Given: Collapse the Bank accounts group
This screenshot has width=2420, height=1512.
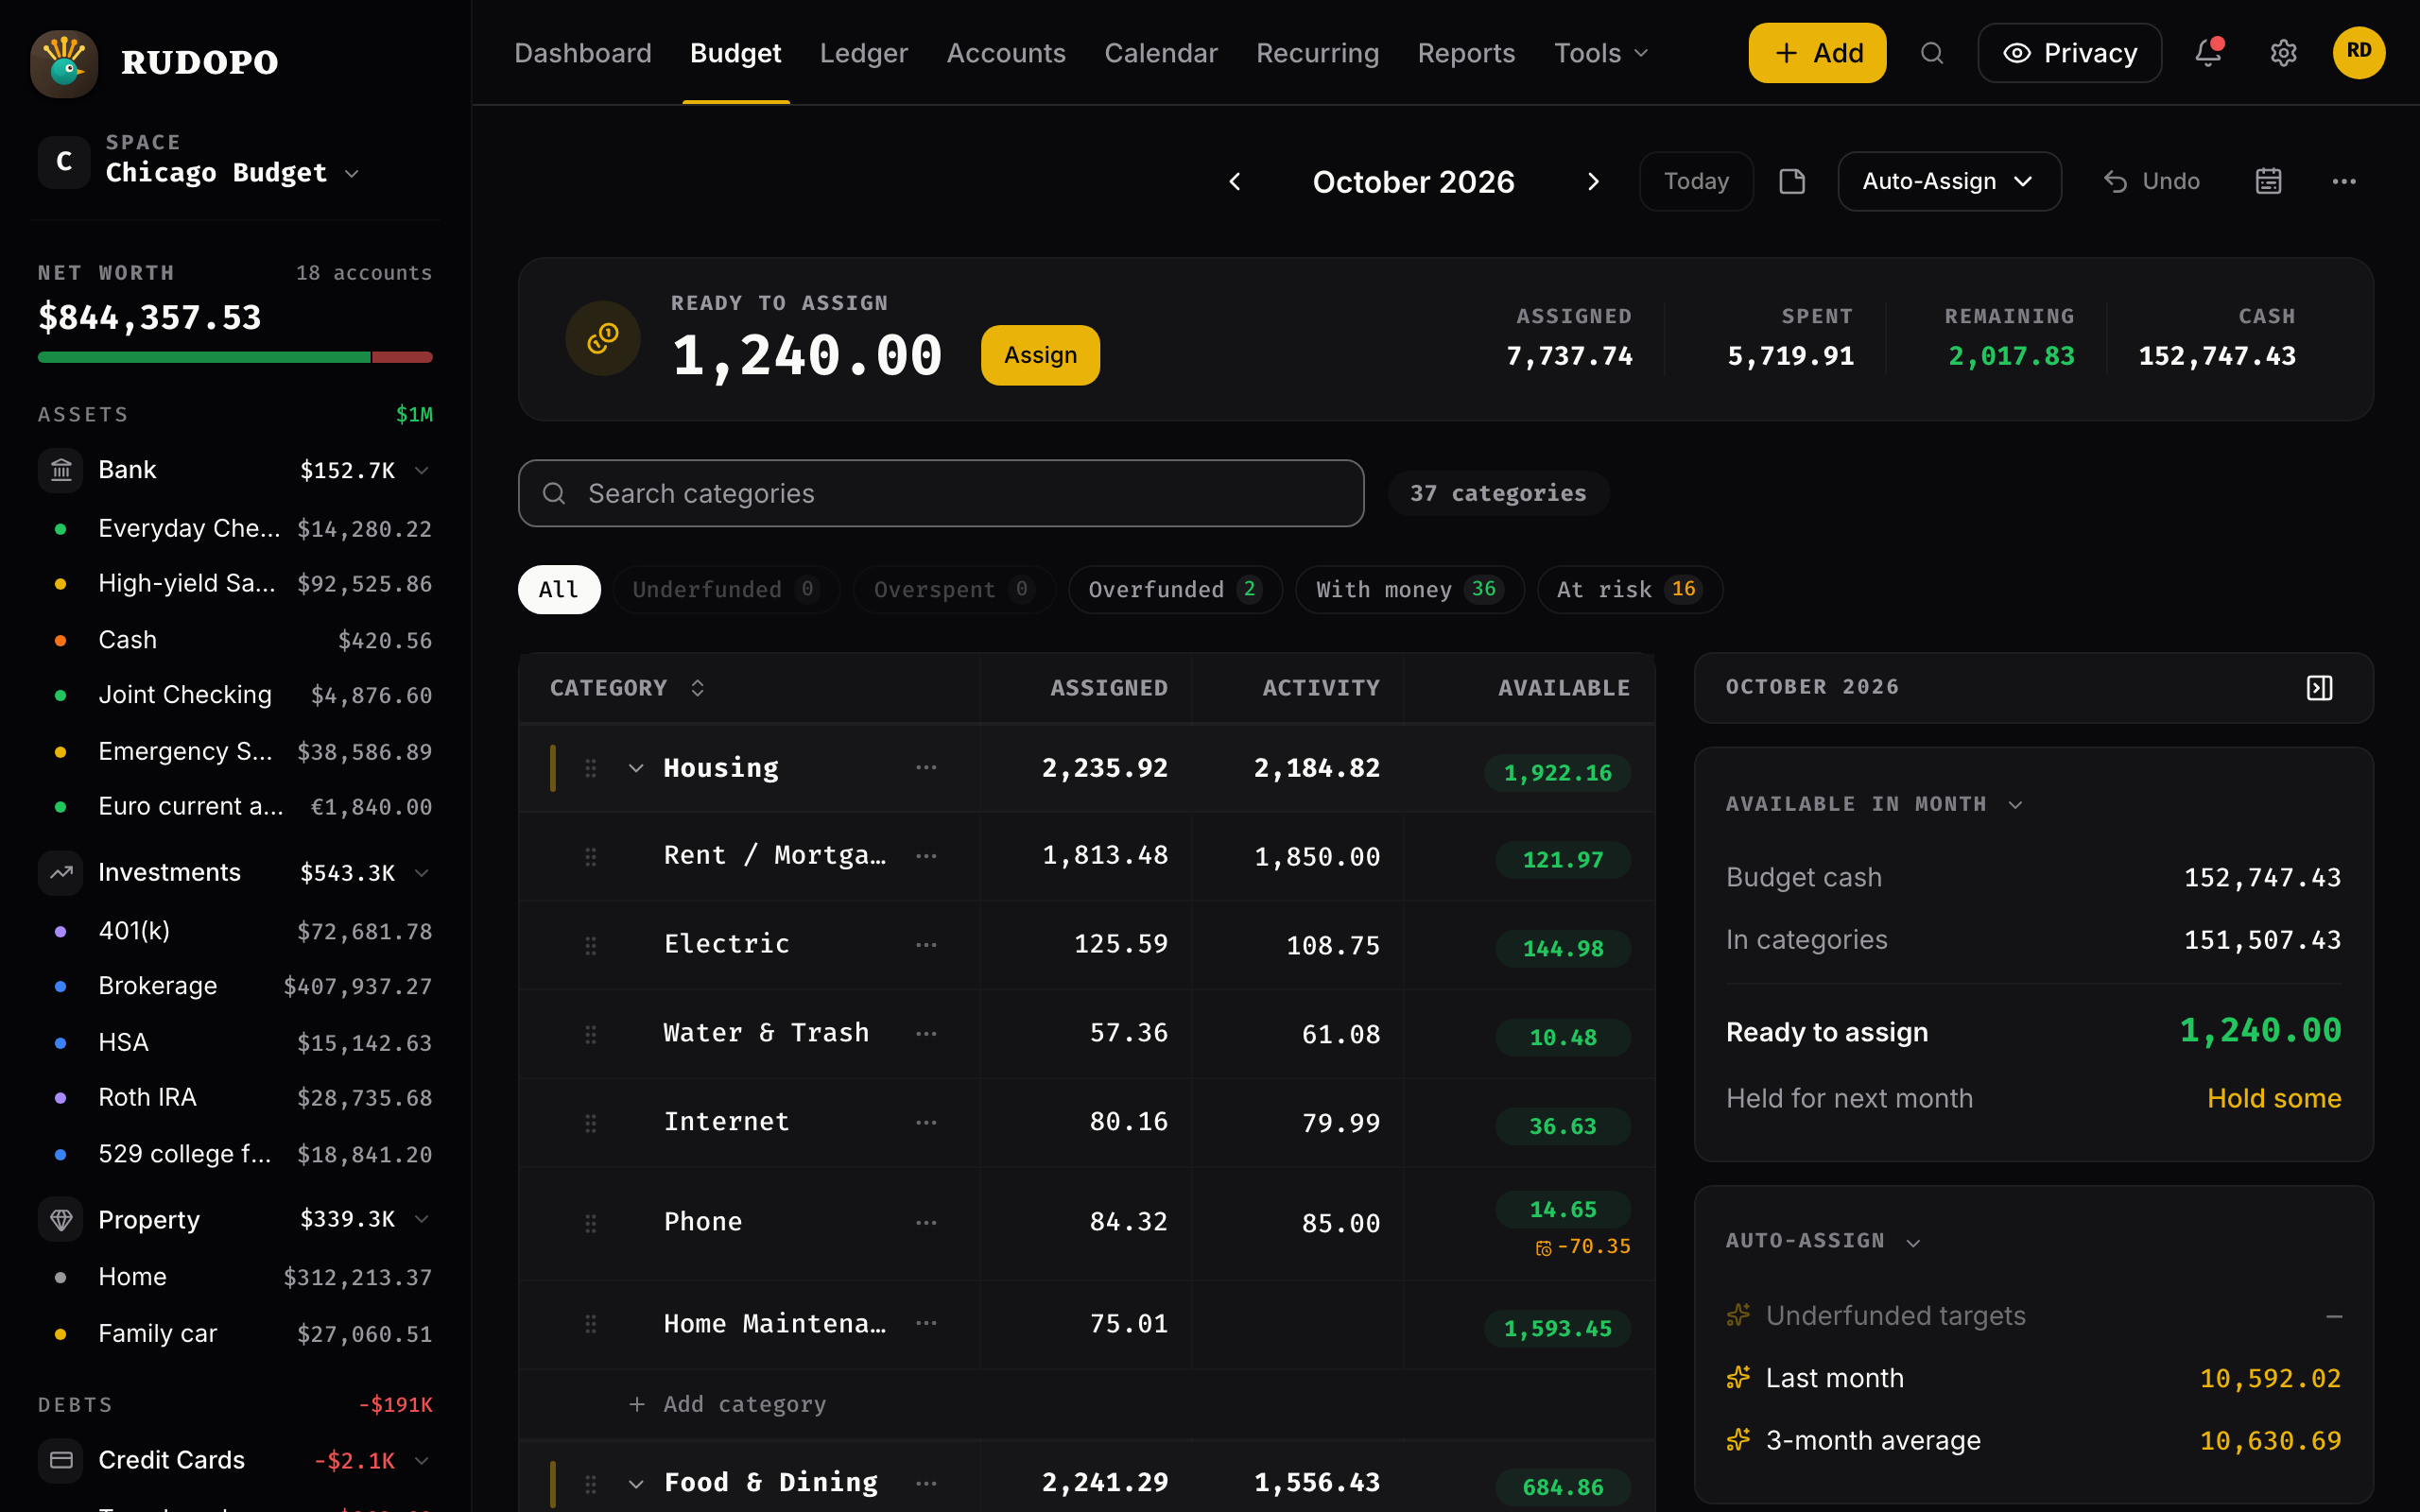Looking at the screenshot, I should coord(422,470).
